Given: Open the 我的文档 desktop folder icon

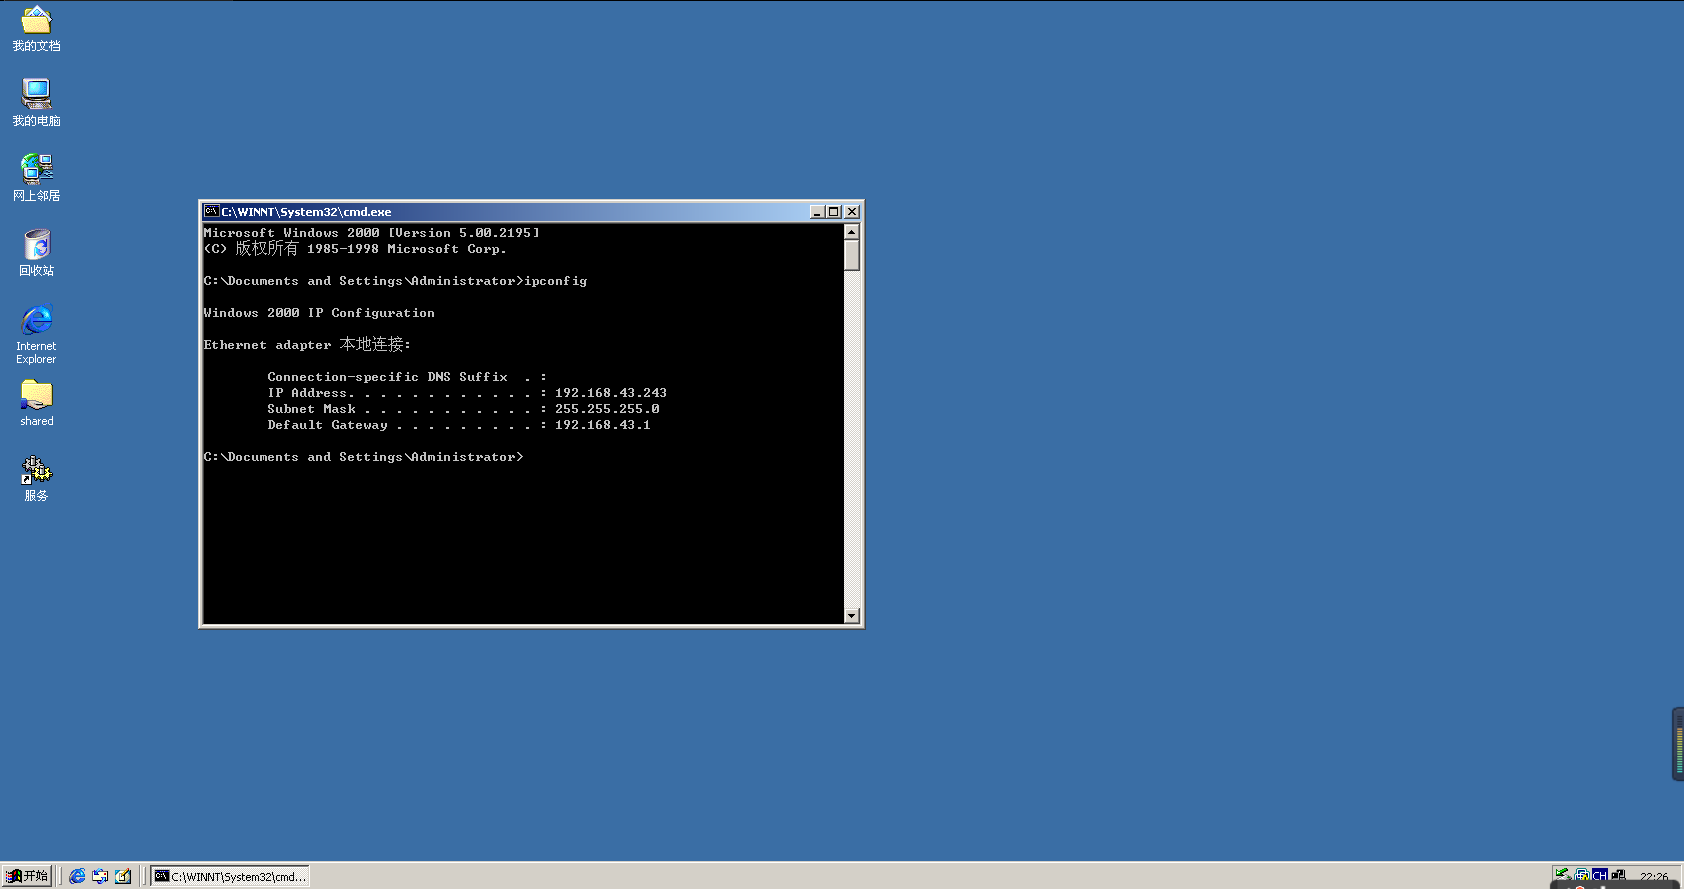Looking at the screenshot, I should pyautogui.click(x=36, y=28).
